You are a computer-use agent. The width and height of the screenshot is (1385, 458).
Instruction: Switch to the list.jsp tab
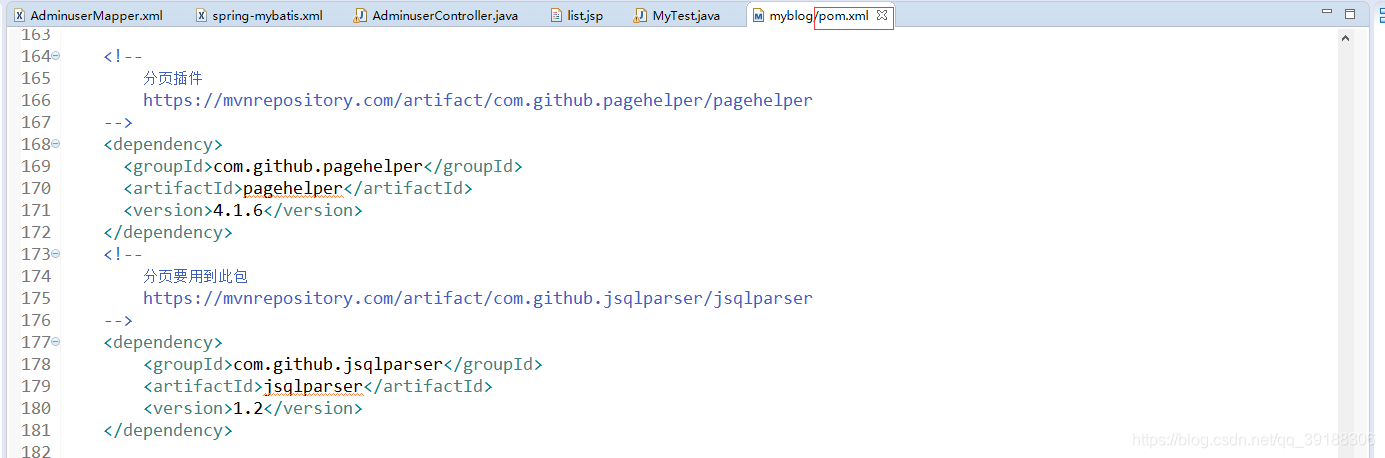tap(577, 16)
